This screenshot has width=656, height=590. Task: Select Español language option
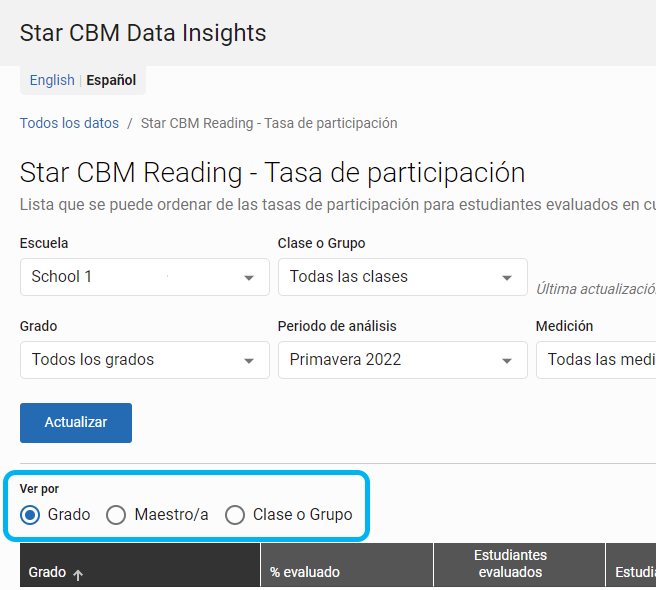coord(111,80)
